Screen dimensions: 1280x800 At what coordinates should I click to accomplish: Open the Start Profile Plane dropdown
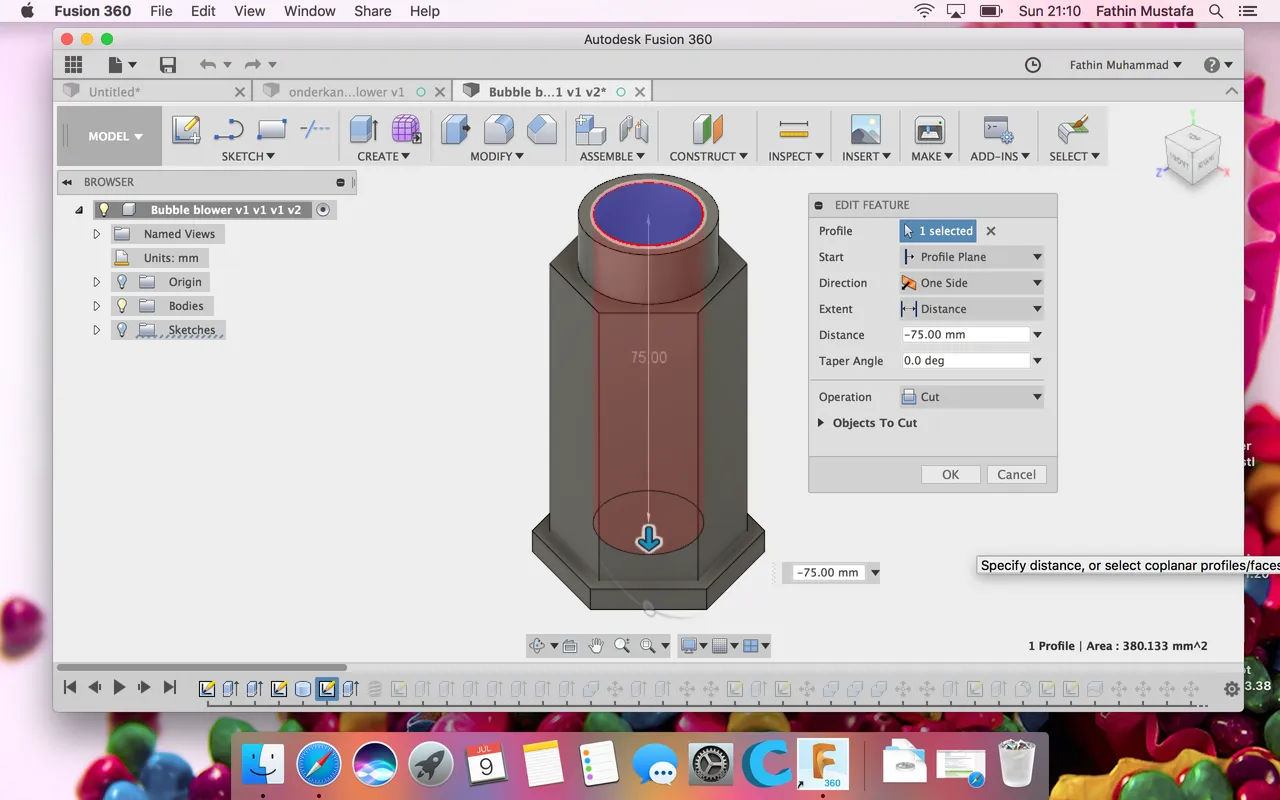971,257
